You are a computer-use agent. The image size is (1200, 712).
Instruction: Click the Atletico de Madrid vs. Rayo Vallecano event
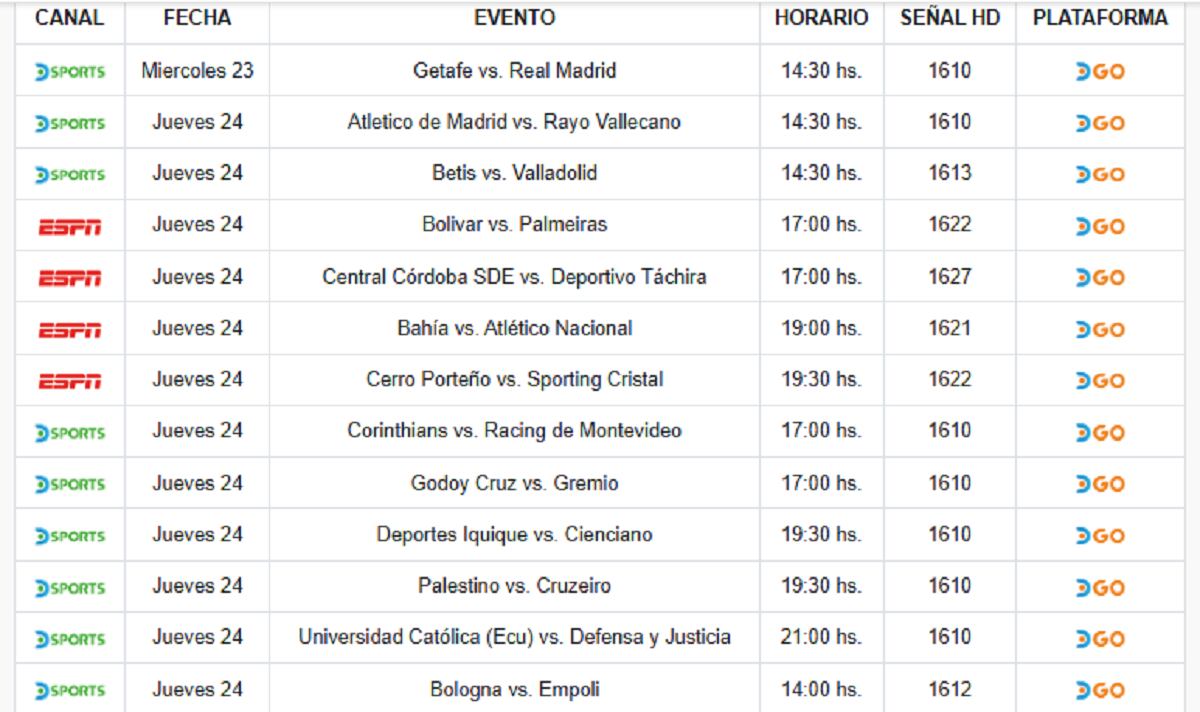coord(514,122)
